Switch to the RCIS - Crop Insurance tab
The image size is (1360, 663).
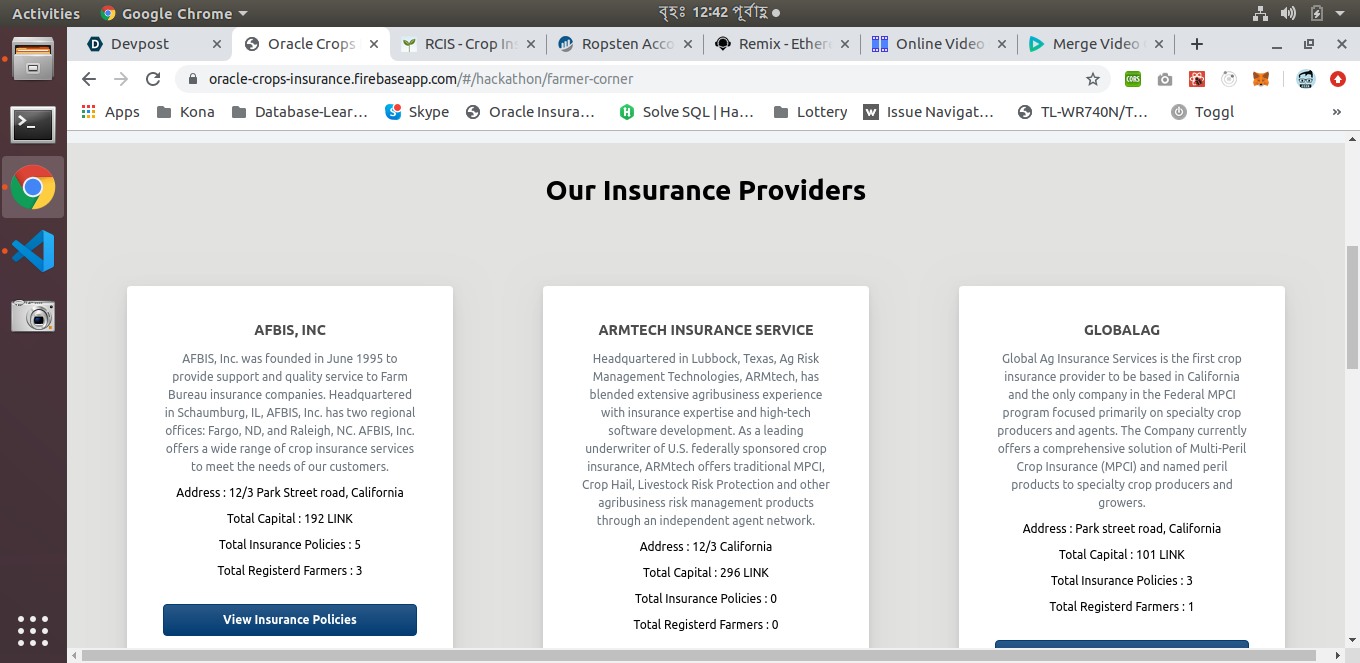point(470,44)
